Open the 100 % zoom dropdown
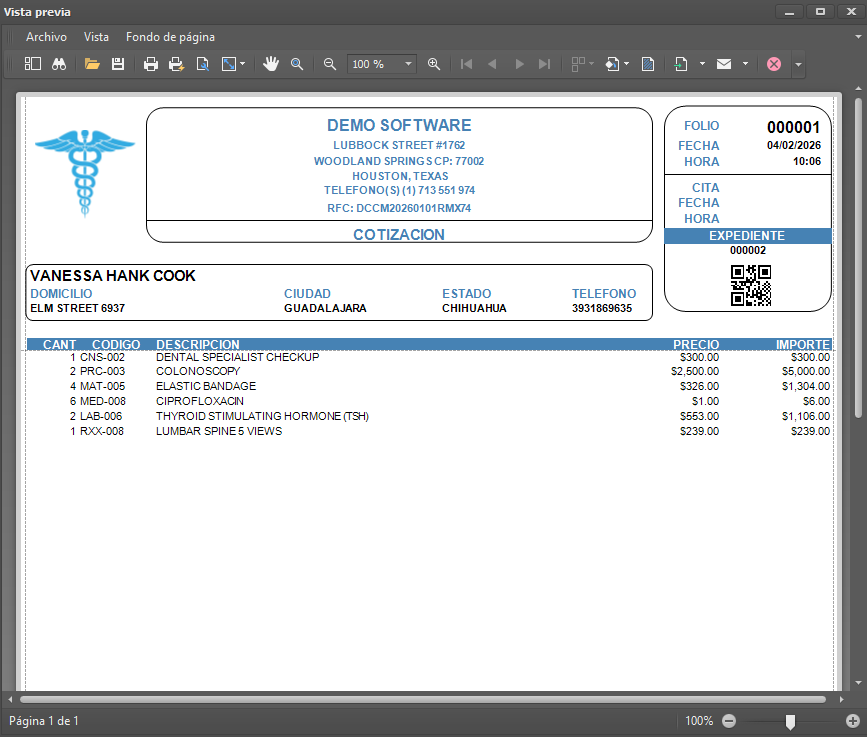The height and width of the screenshot is (737, 867). tap(408, 64)
